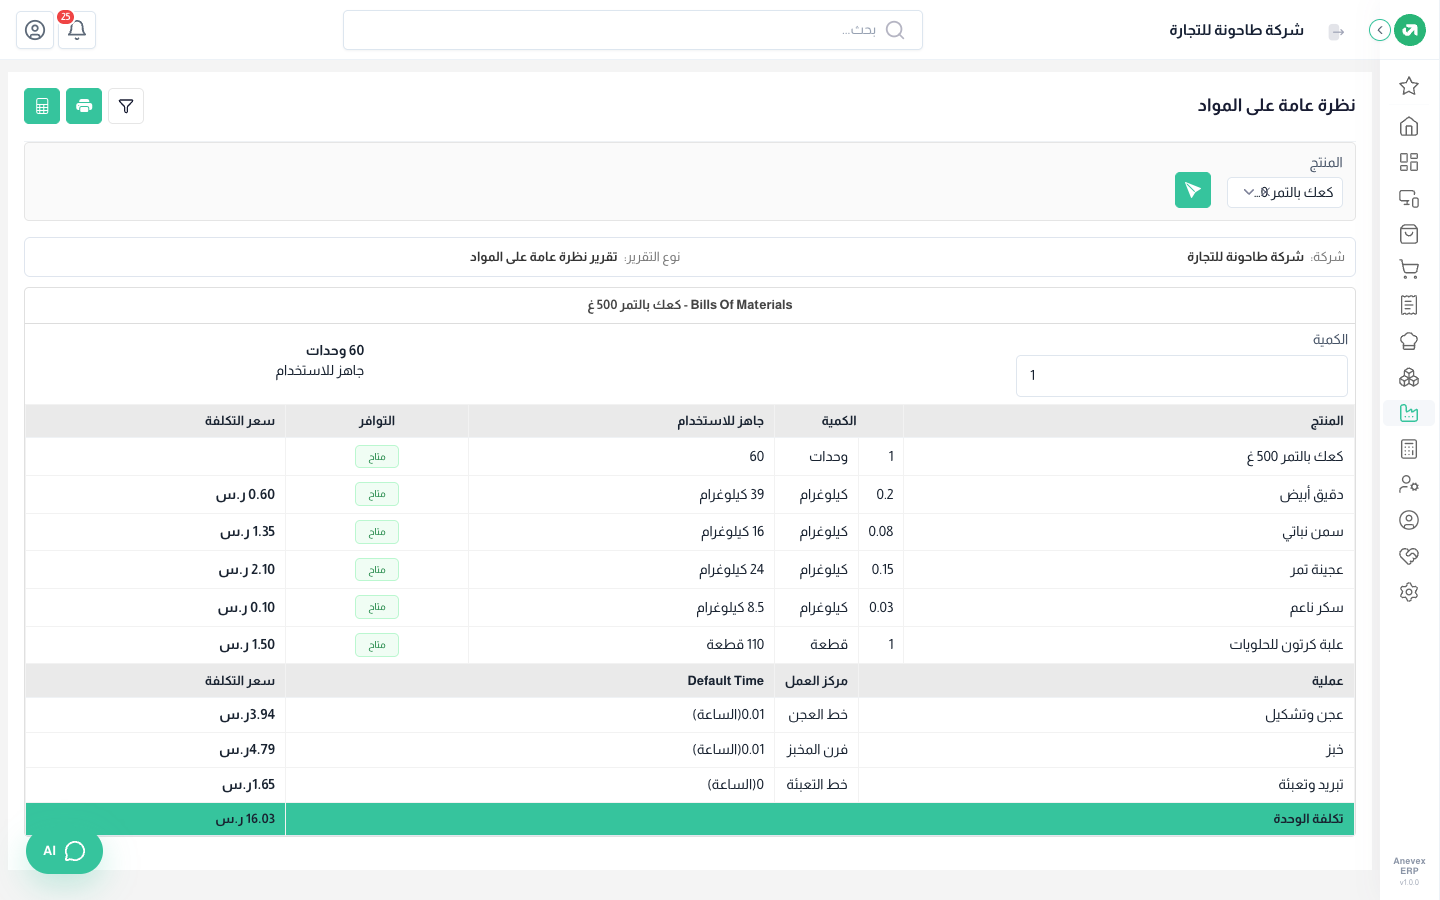This screenshot has width=1440, height=900.
Task: Open the product dropdown 'كعك بالتمر'
Action: (1285, 192)
